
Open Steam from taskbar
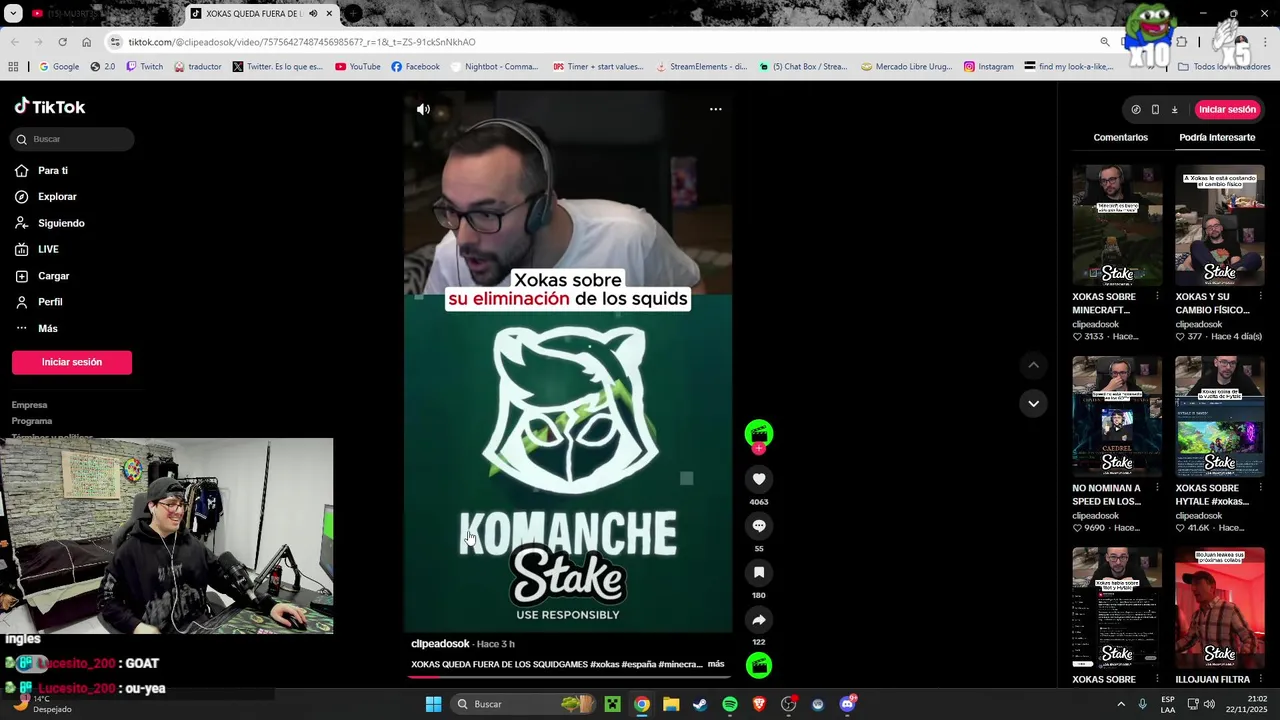coord(700,704)
